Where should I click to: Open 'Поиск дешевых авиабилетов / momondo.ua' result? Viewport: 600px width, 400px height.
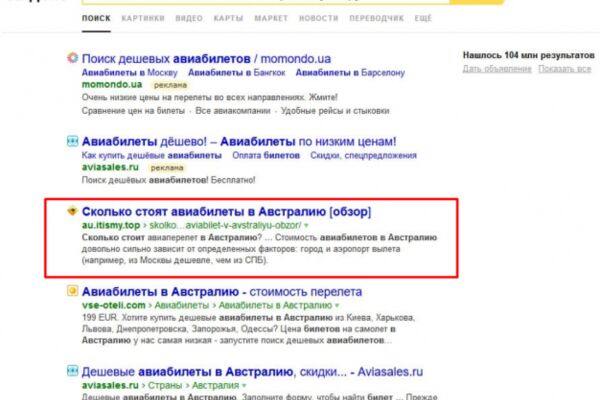pyautogui.click(x=206, y=59)
